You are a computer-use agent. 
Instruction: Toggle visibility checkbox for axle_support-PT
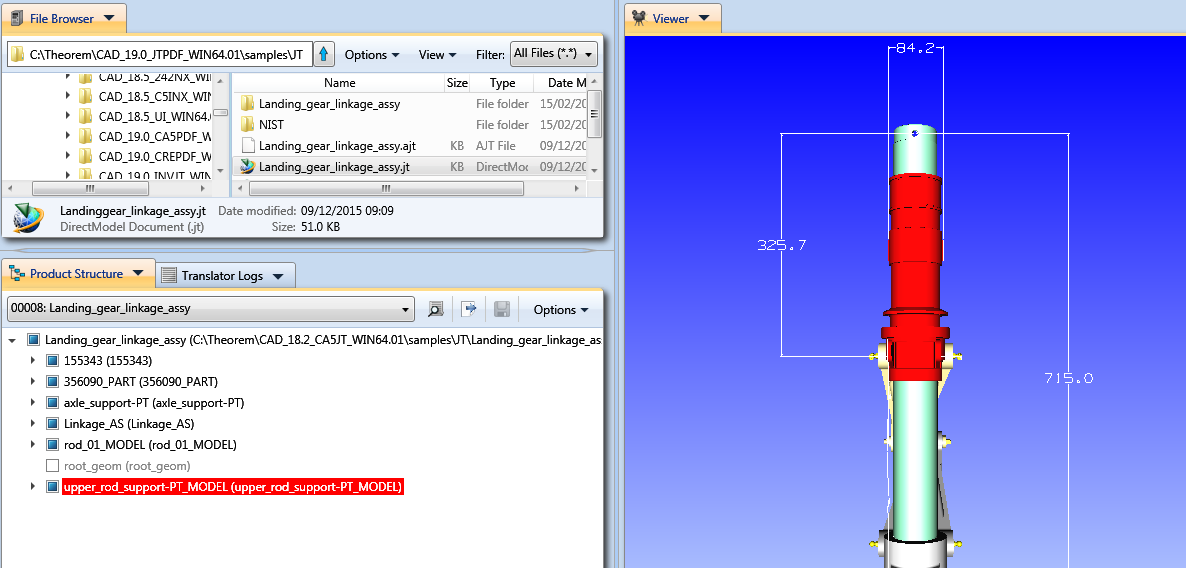click(52, 402)
